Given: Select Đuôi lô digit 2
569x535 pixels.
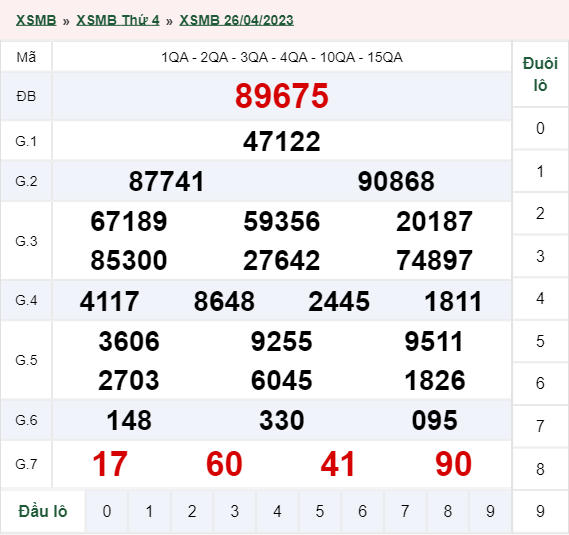Looking at the screenshot, I should [540, 213].
